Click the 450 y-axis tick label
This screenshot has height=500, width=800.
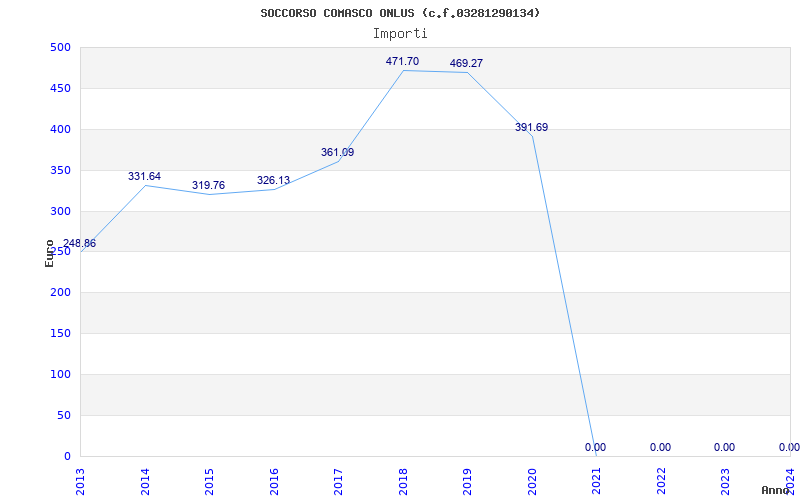(60, 89)
